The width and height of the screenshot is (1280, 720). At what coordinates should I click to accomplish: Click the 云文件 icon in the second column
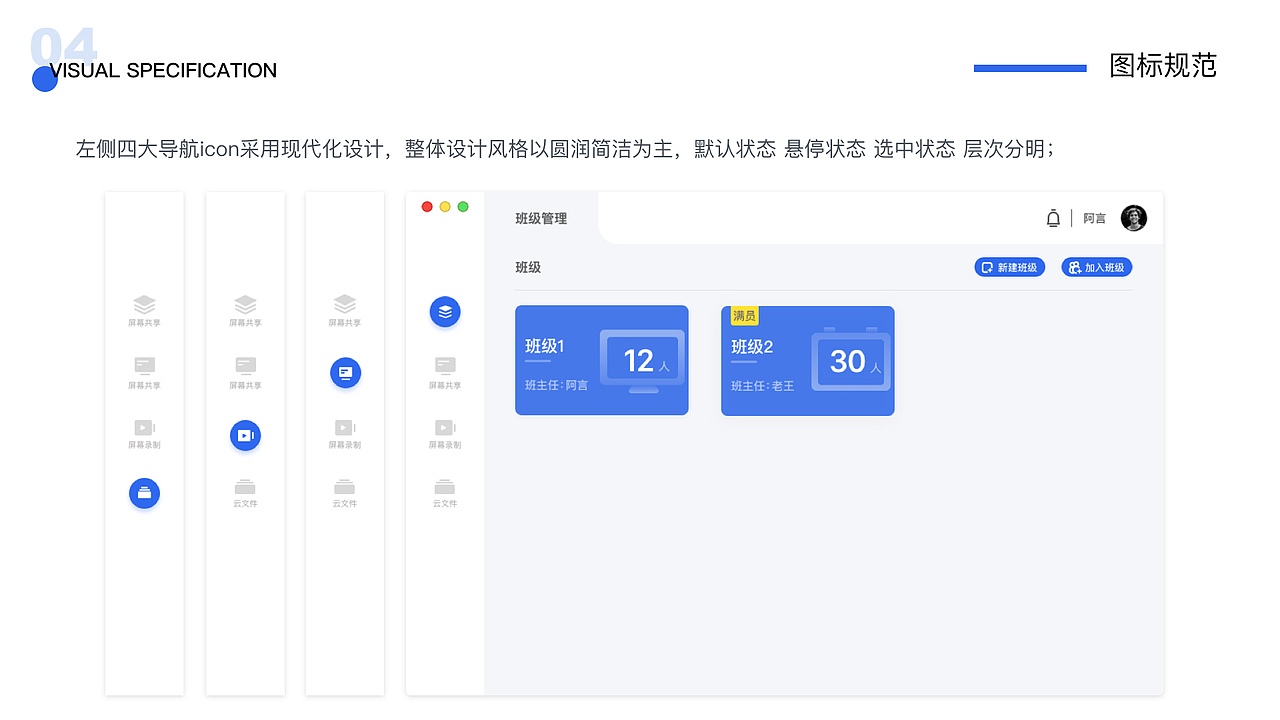coord(245,487)
